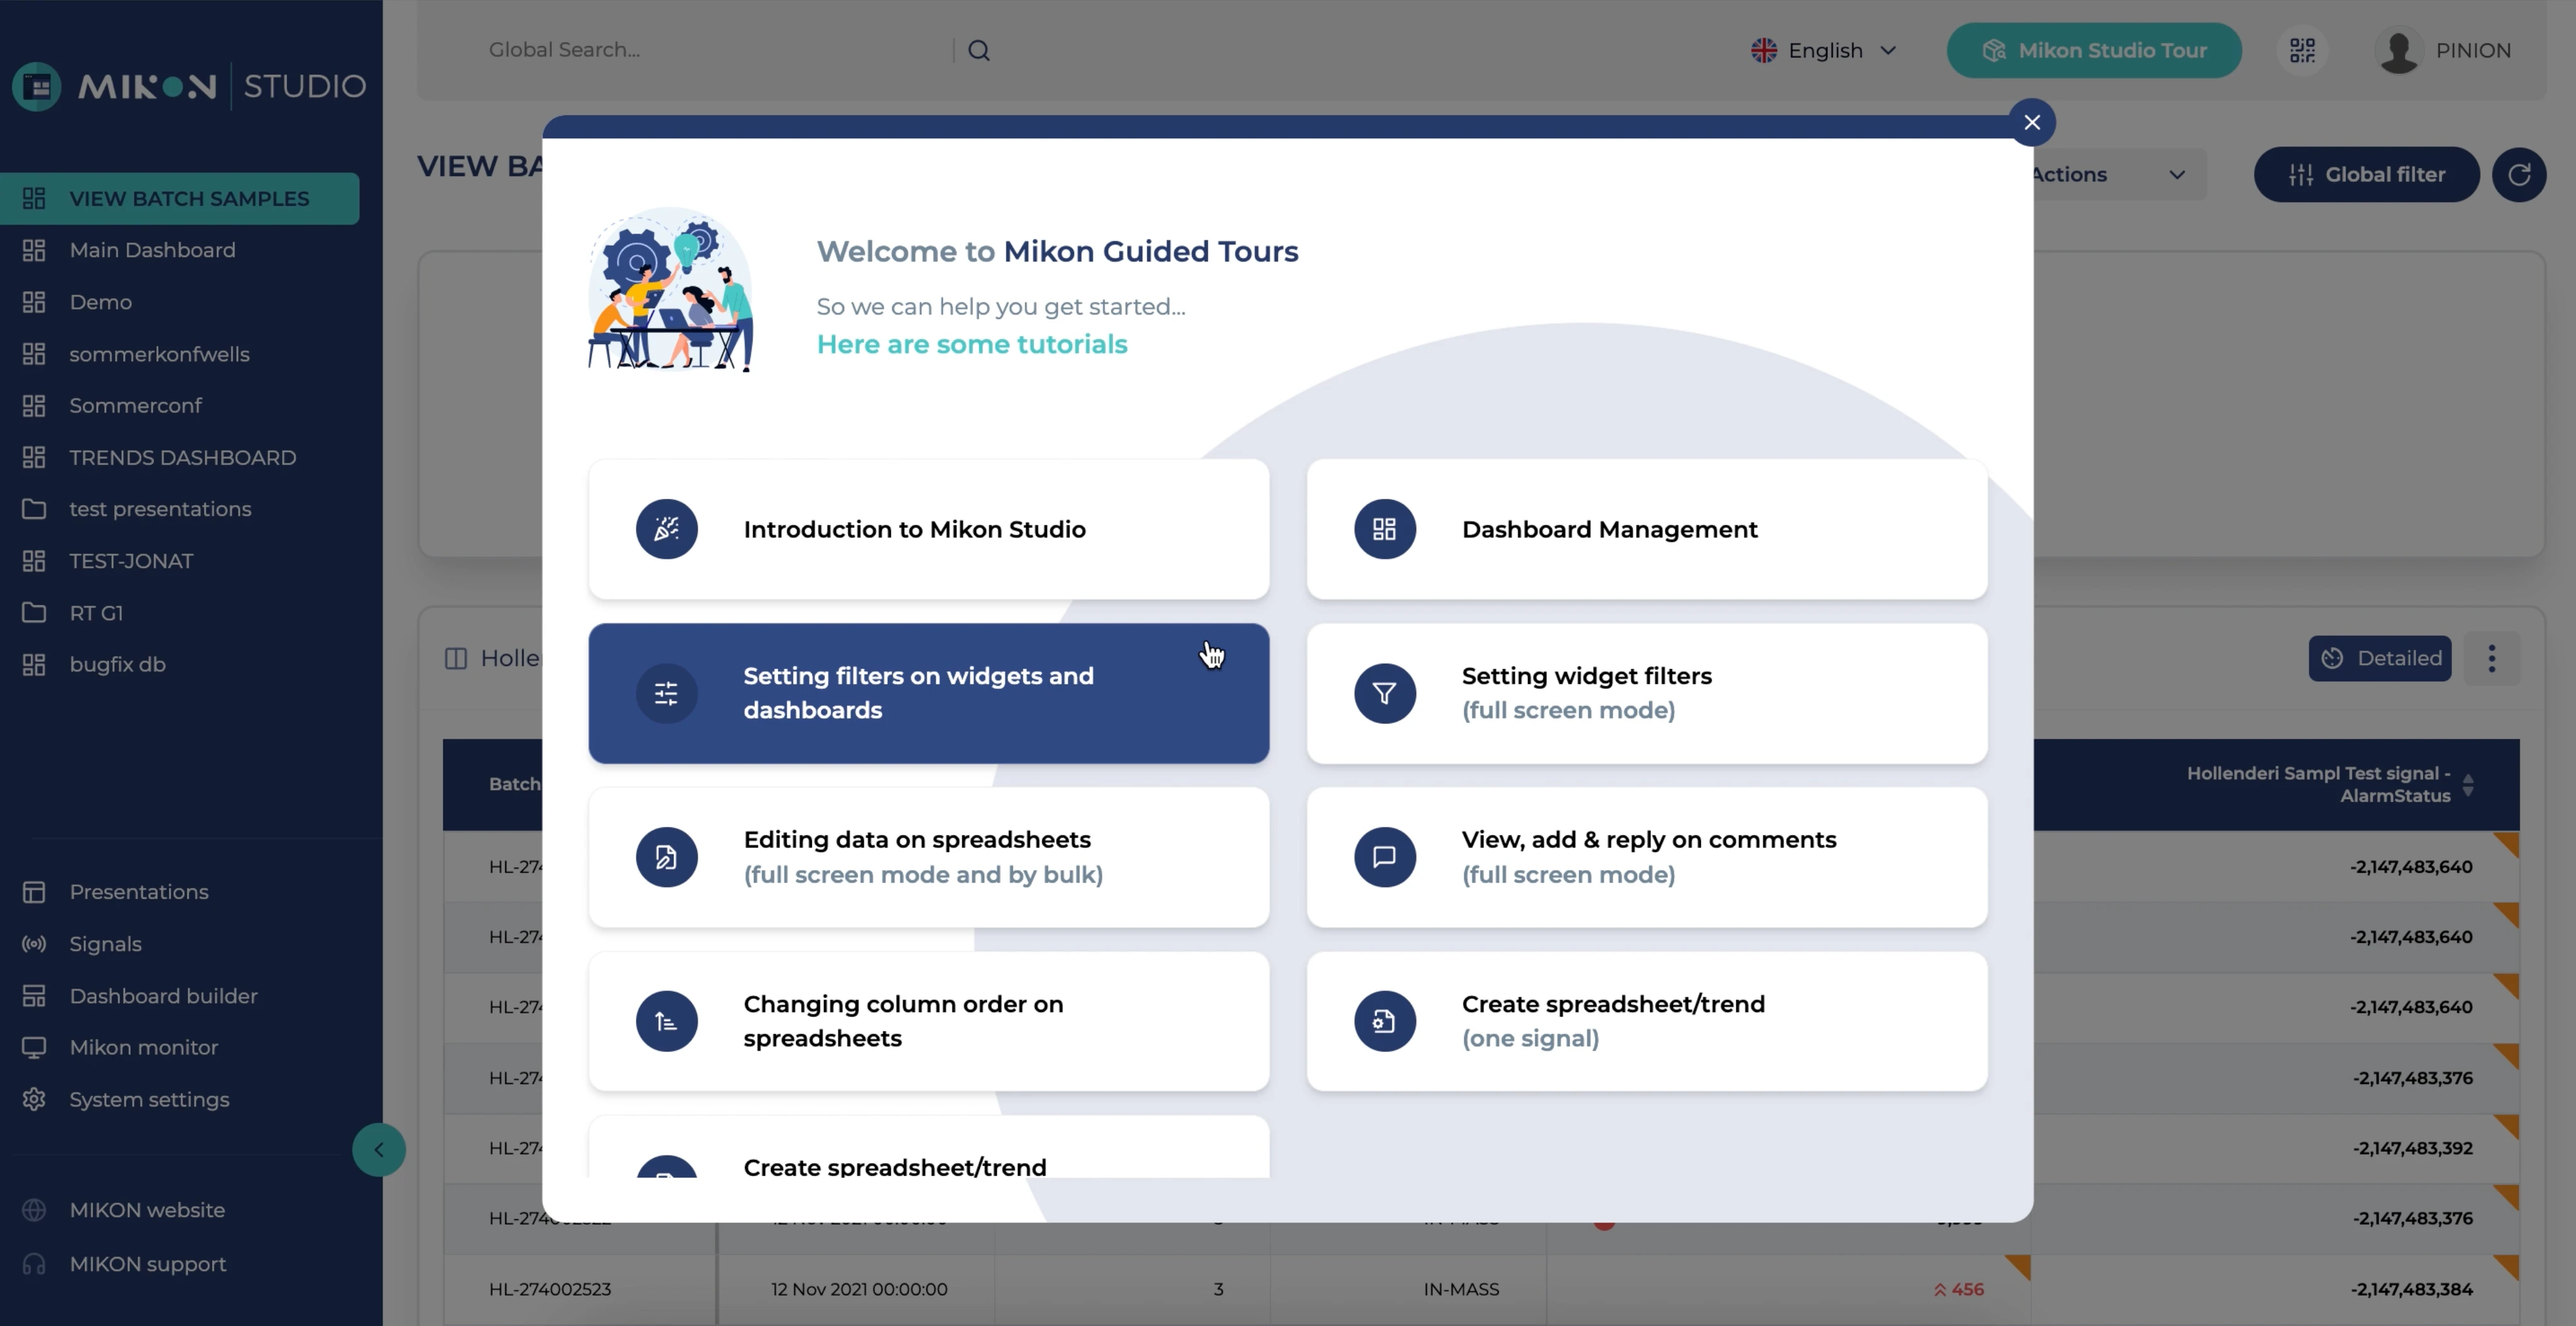Click the funnel icon on widget filters card
The height and width of the screenshot is (1326, 2576).
pyautogui.click(x=1384, y=693)
